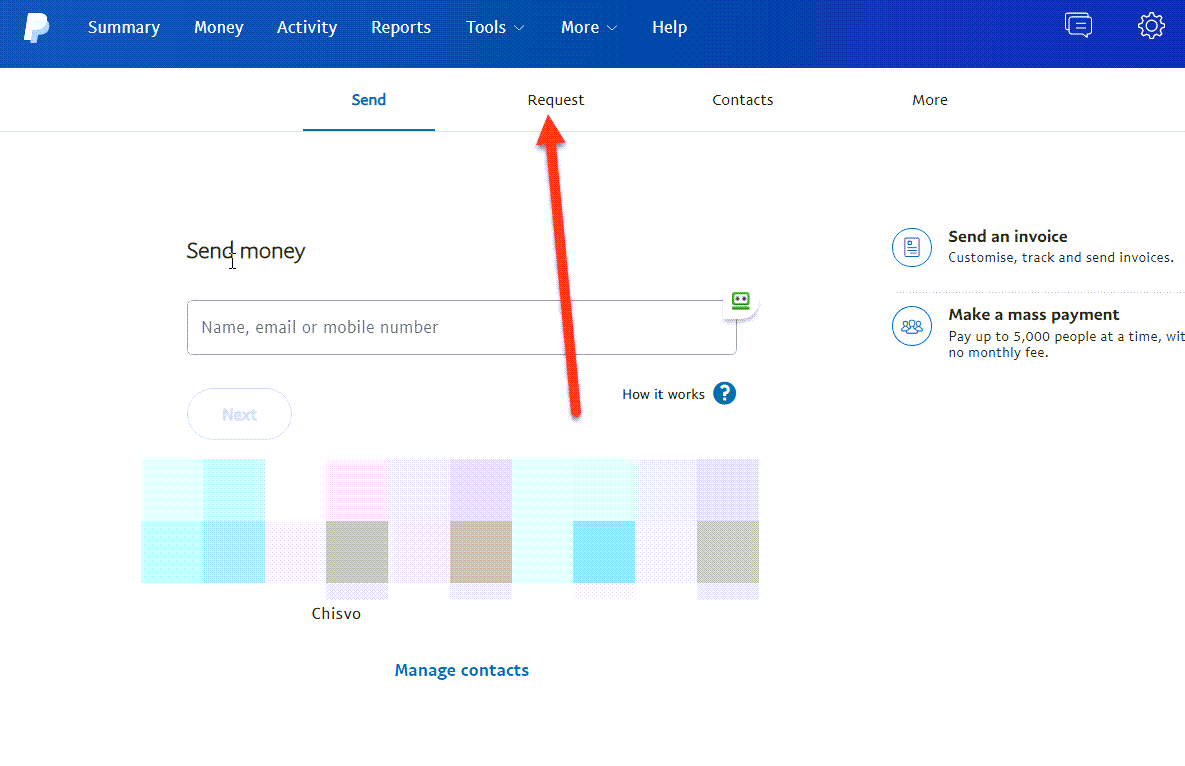Open the Send an invoice link
This screenshot has height=766, width=1185.
tap(1007, 236)
